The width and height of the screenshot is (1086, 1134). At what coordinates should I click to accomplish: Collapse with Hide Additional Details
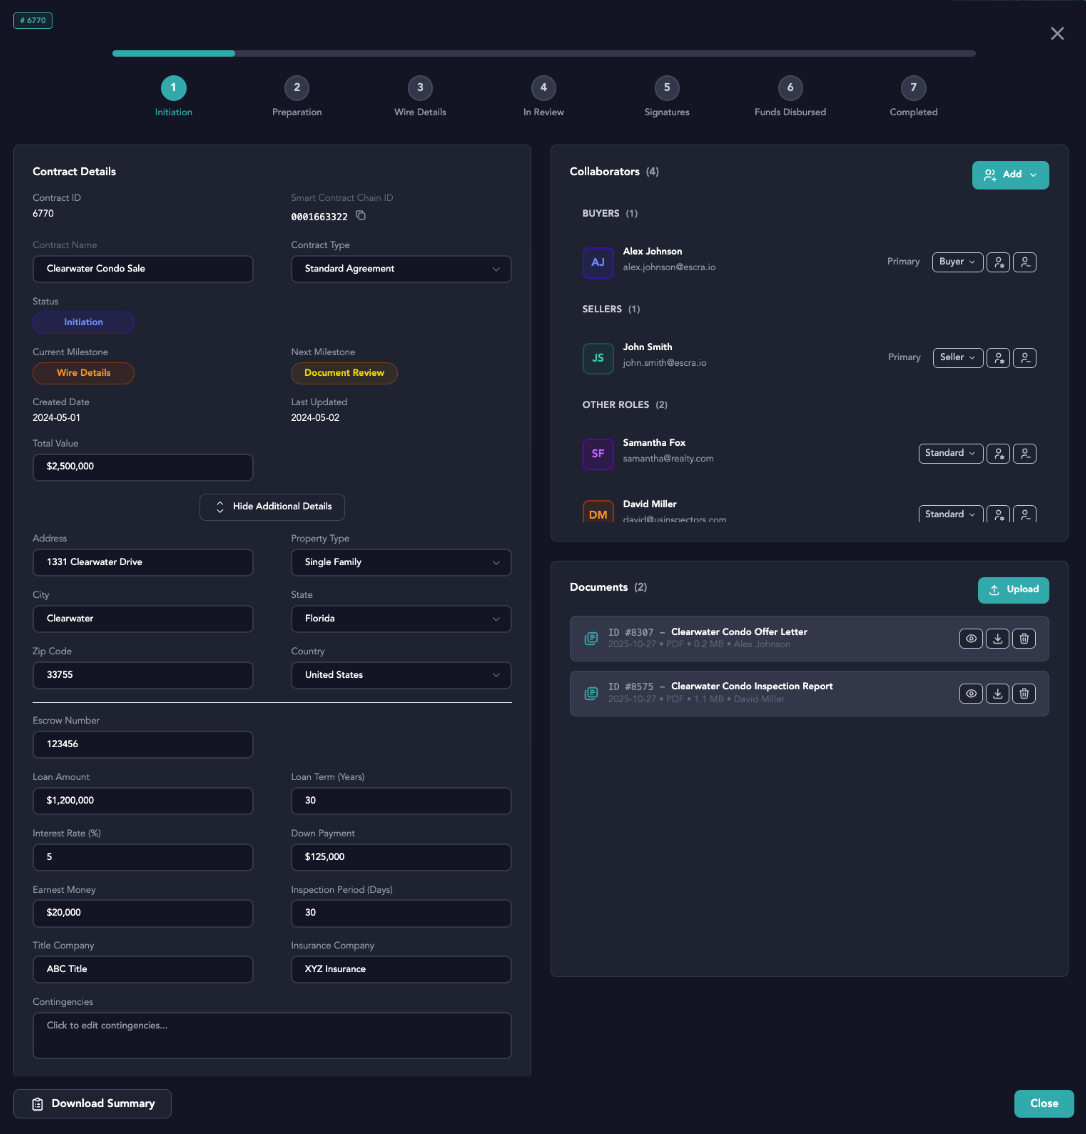coord(272,507)
